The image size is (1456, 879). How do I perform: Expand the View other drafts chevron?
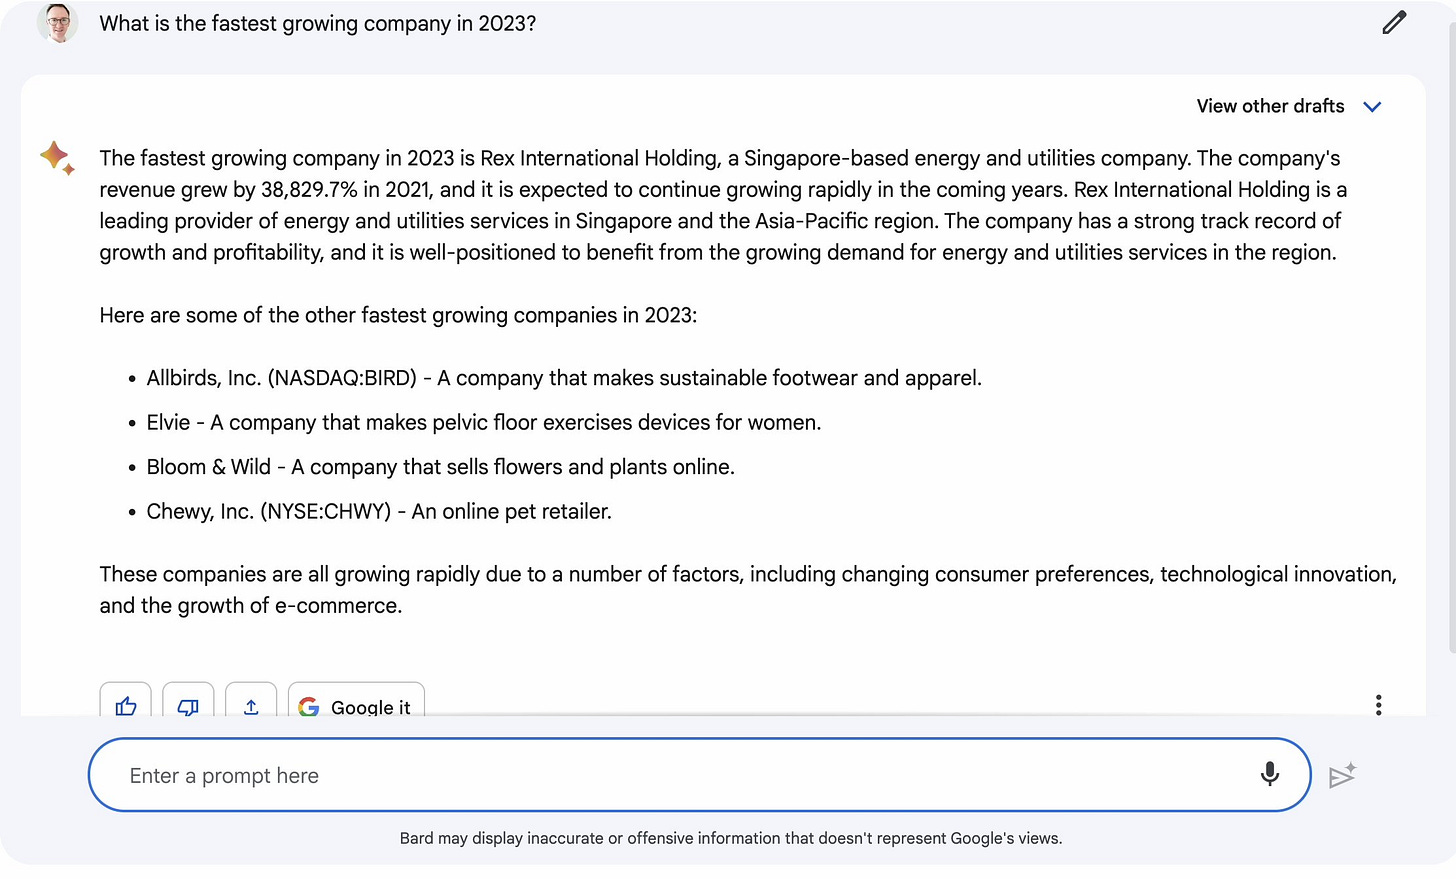coord(1372,107)
